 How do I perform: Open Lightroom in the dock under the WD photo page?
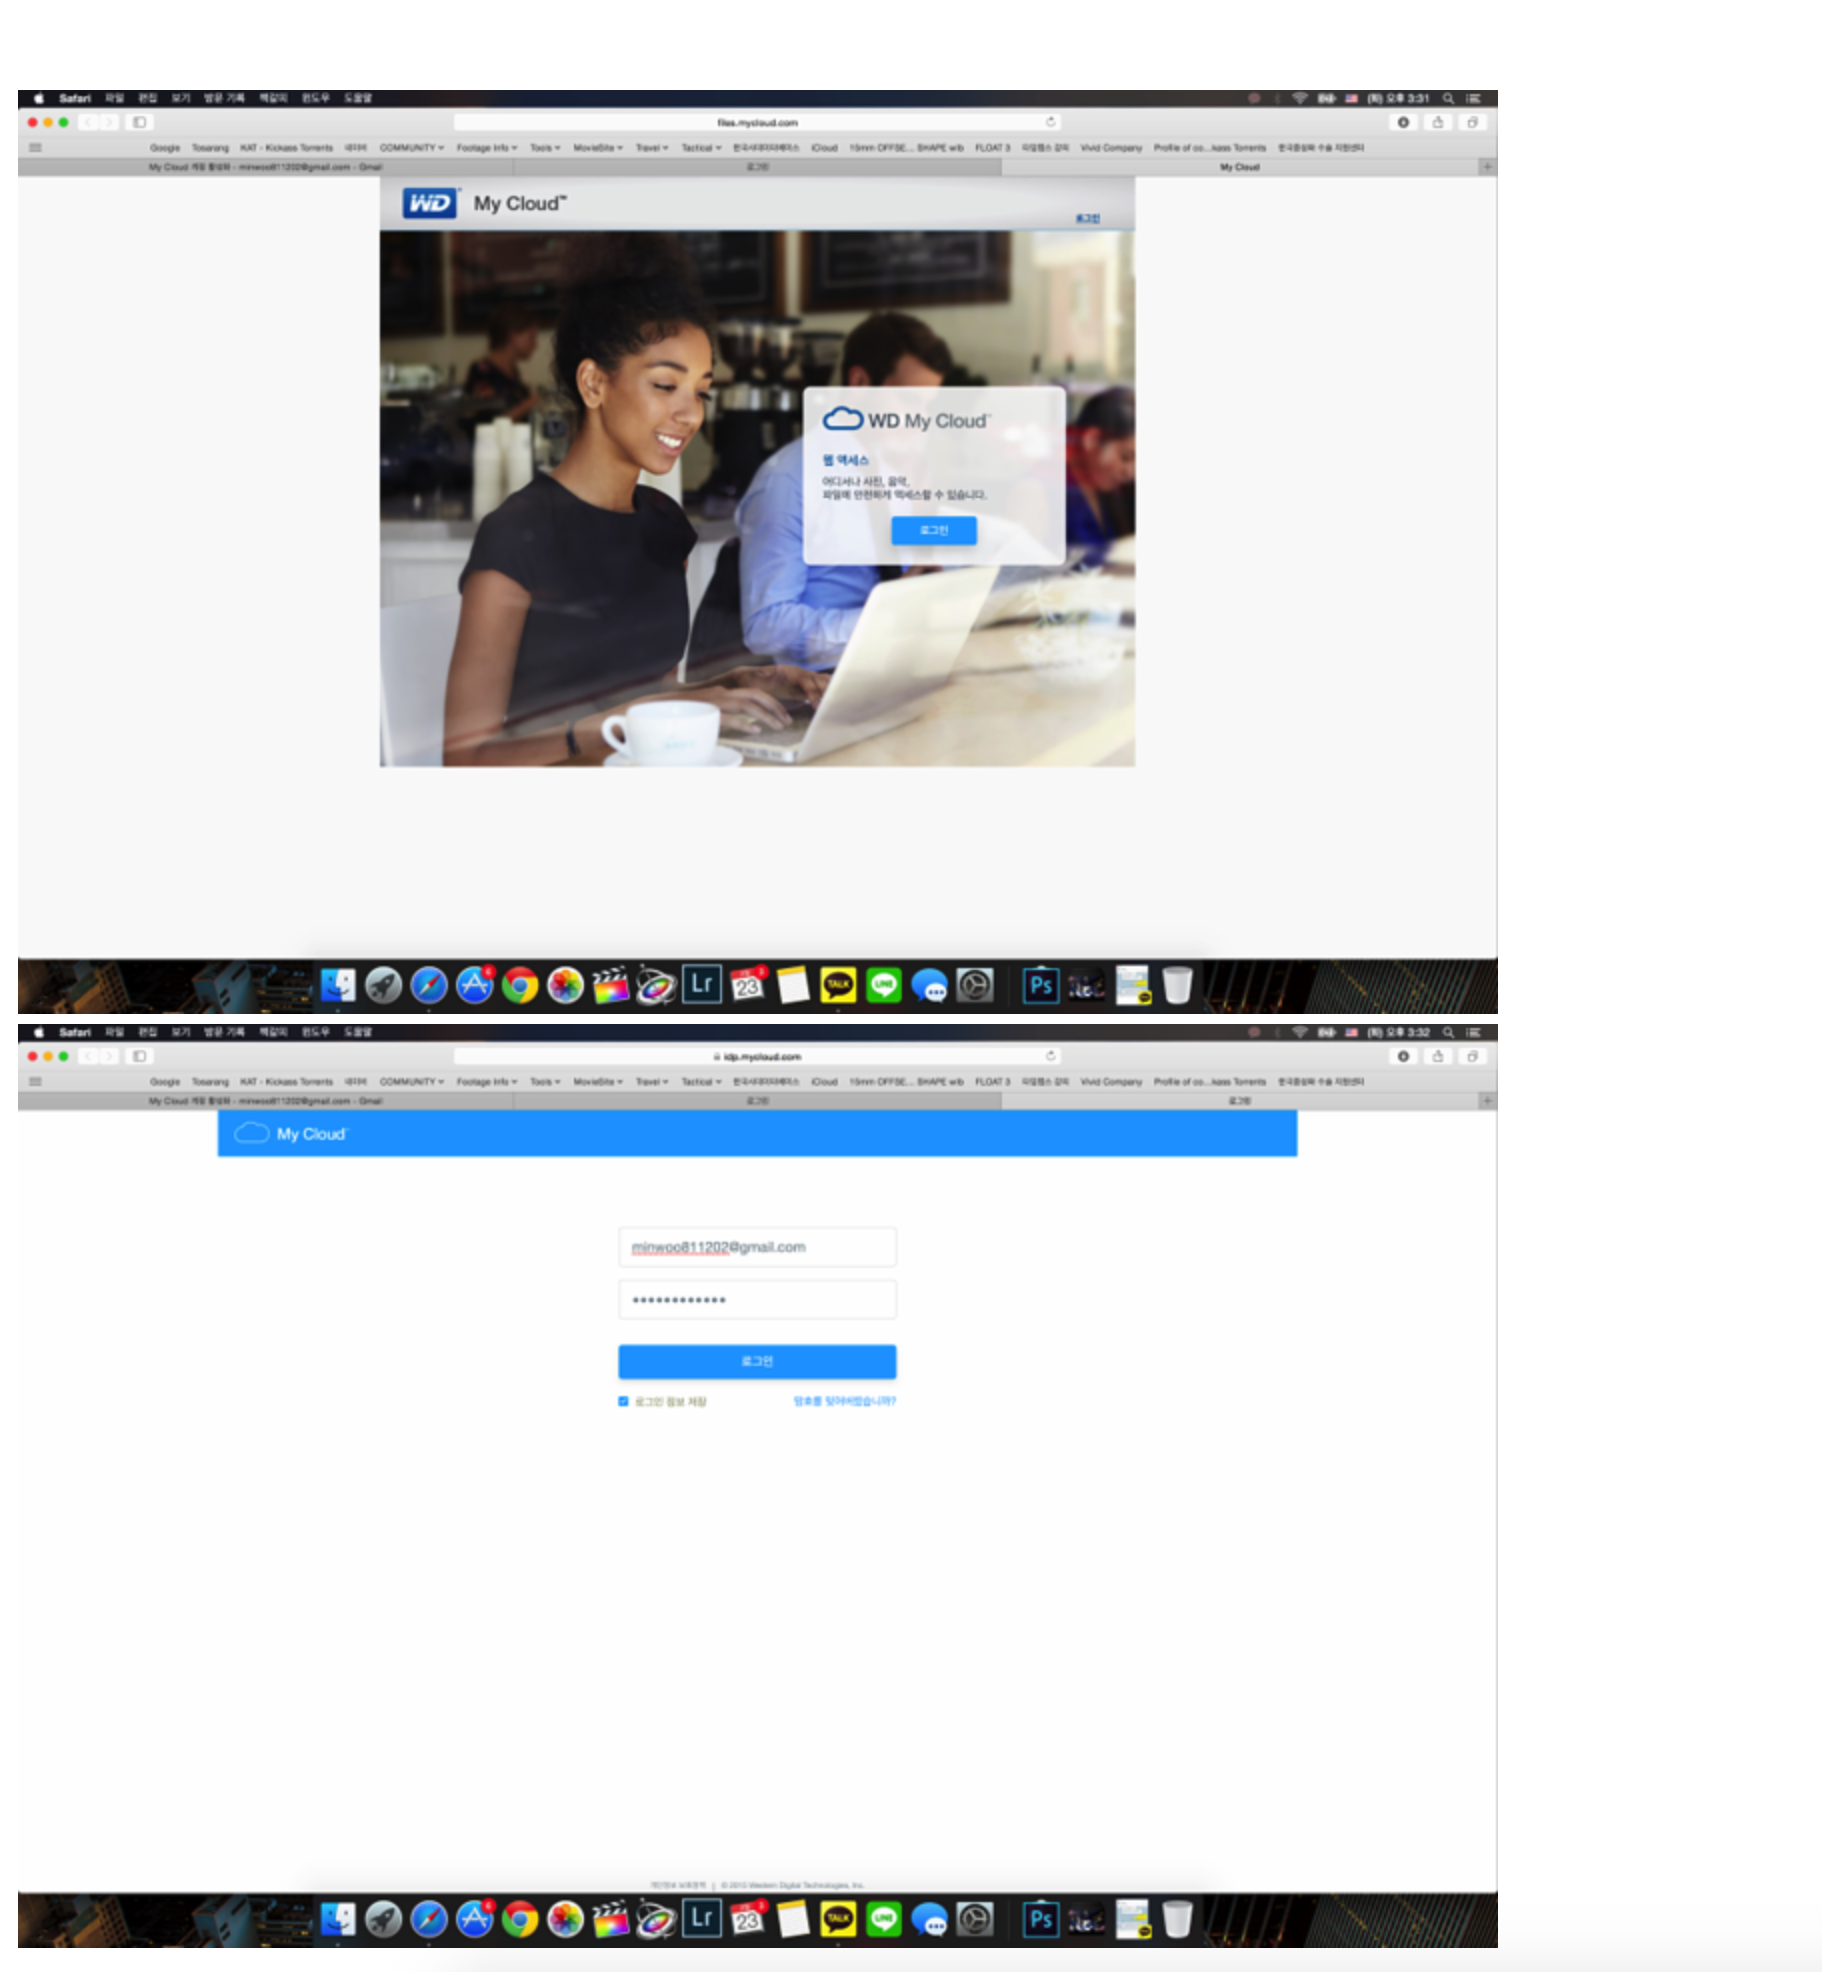(702, 985)
